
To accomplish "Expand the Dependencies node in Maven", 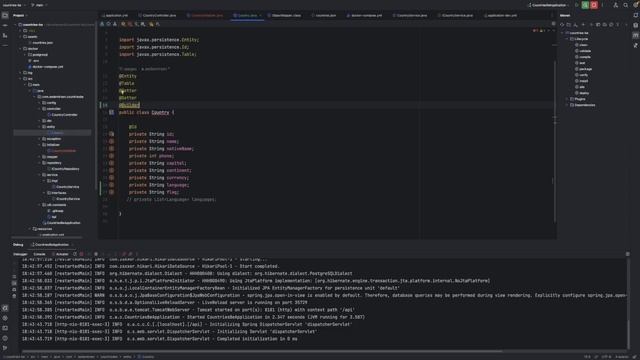I will (x=567, y=105).
